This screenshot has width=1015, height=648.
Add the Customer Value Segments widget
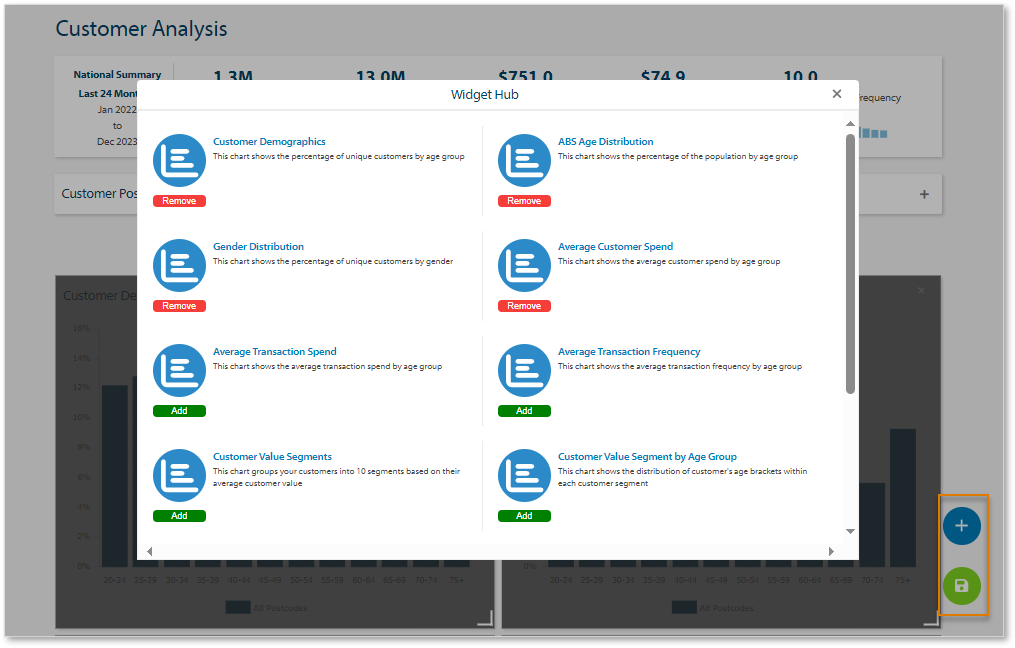tap(179, 516)
